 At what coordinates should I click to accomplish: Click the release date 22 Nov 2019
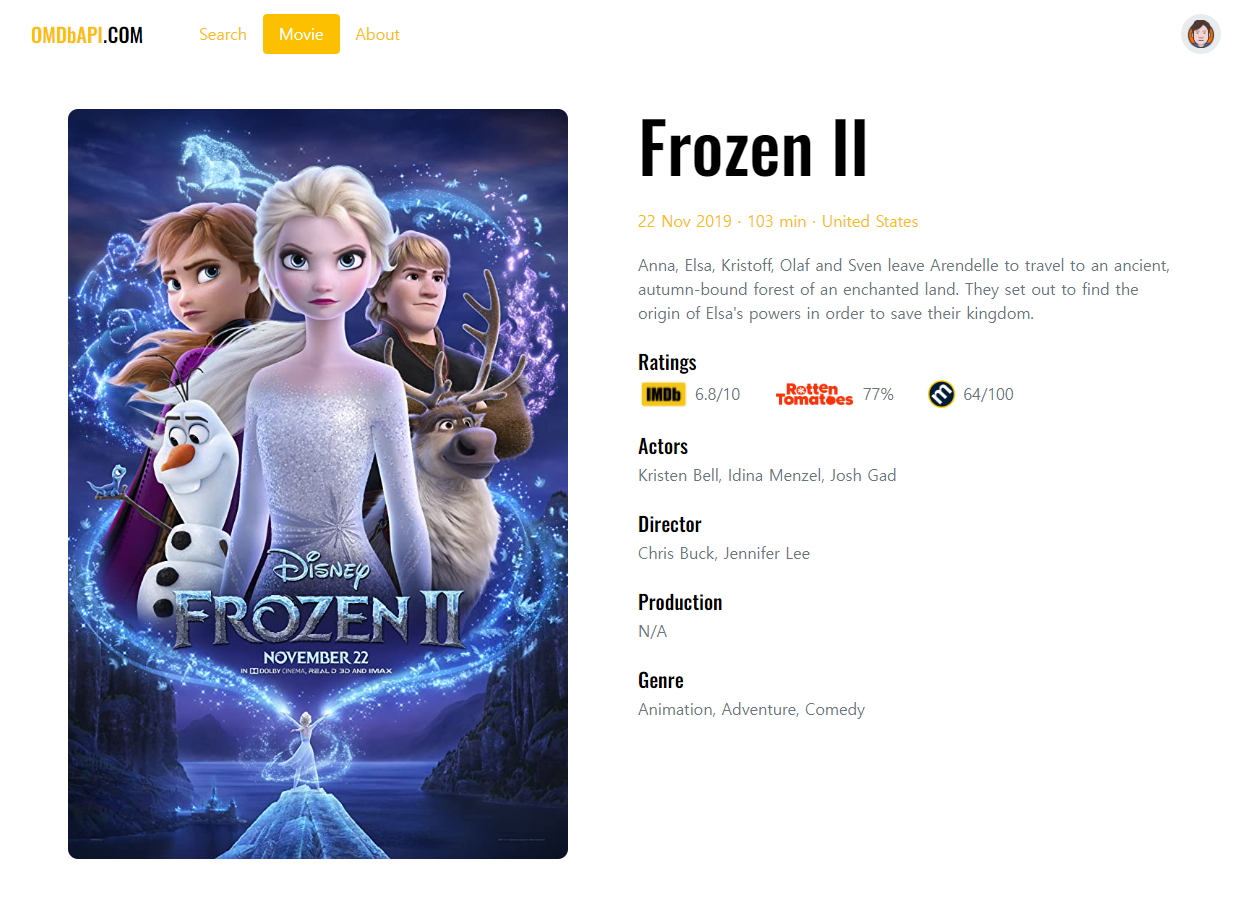[x=685, y=222]
